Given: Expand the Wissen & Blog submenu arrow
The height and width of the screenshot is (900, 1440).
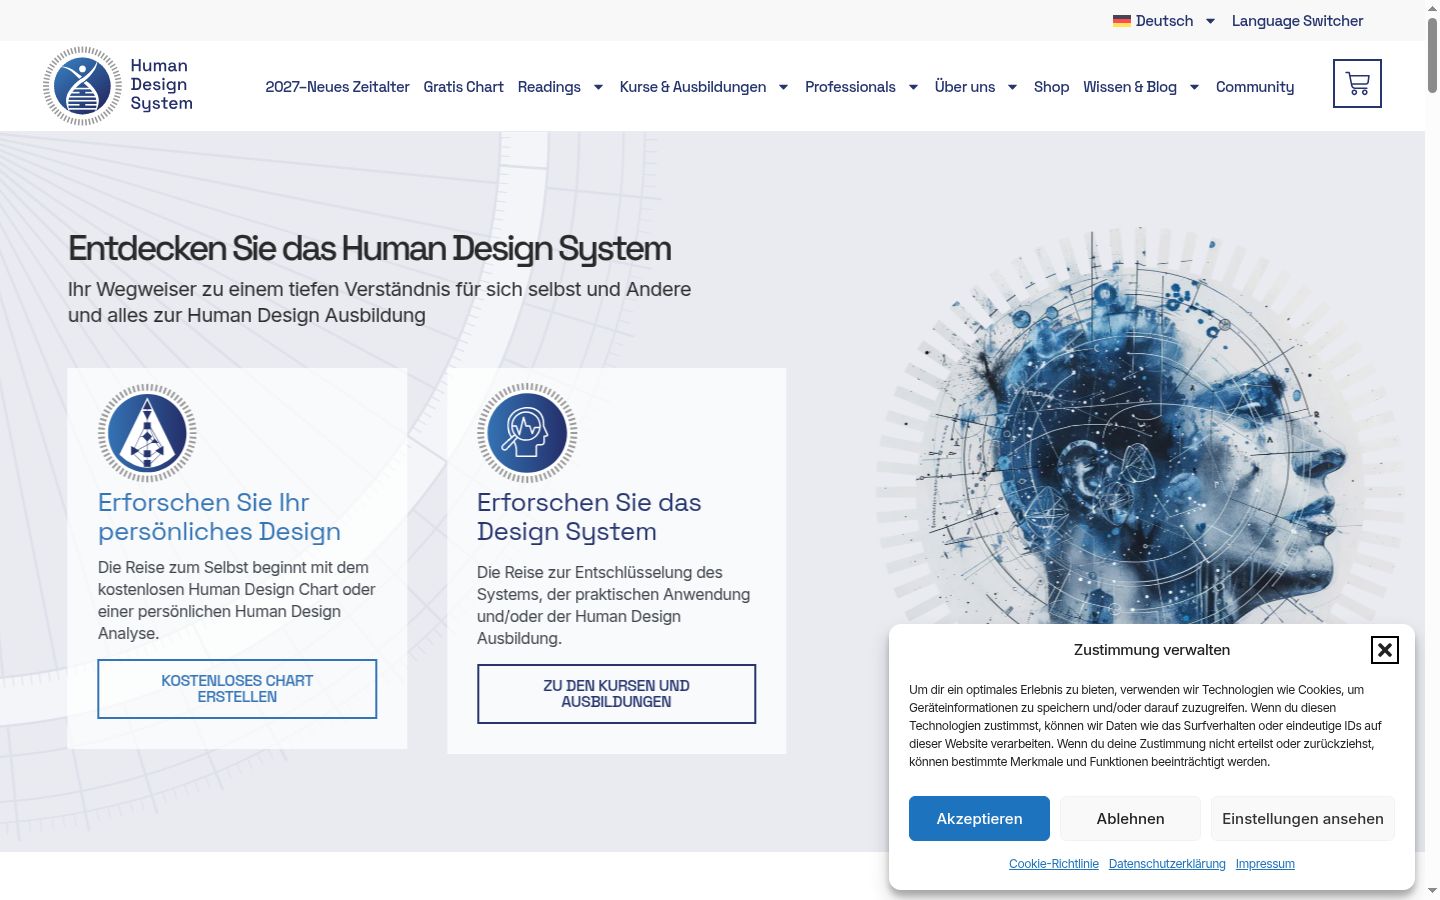Looking at the screenshot, I should coord(1194,87).
